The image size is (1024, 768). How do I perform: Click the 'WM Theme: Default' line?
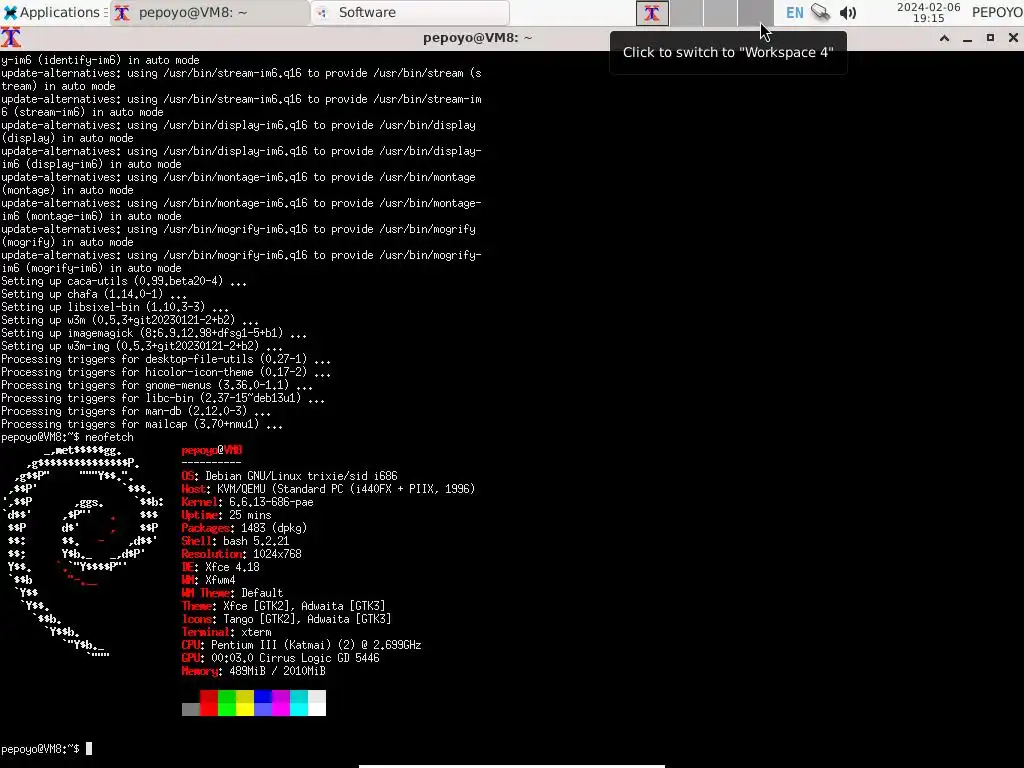coord(232,593)
